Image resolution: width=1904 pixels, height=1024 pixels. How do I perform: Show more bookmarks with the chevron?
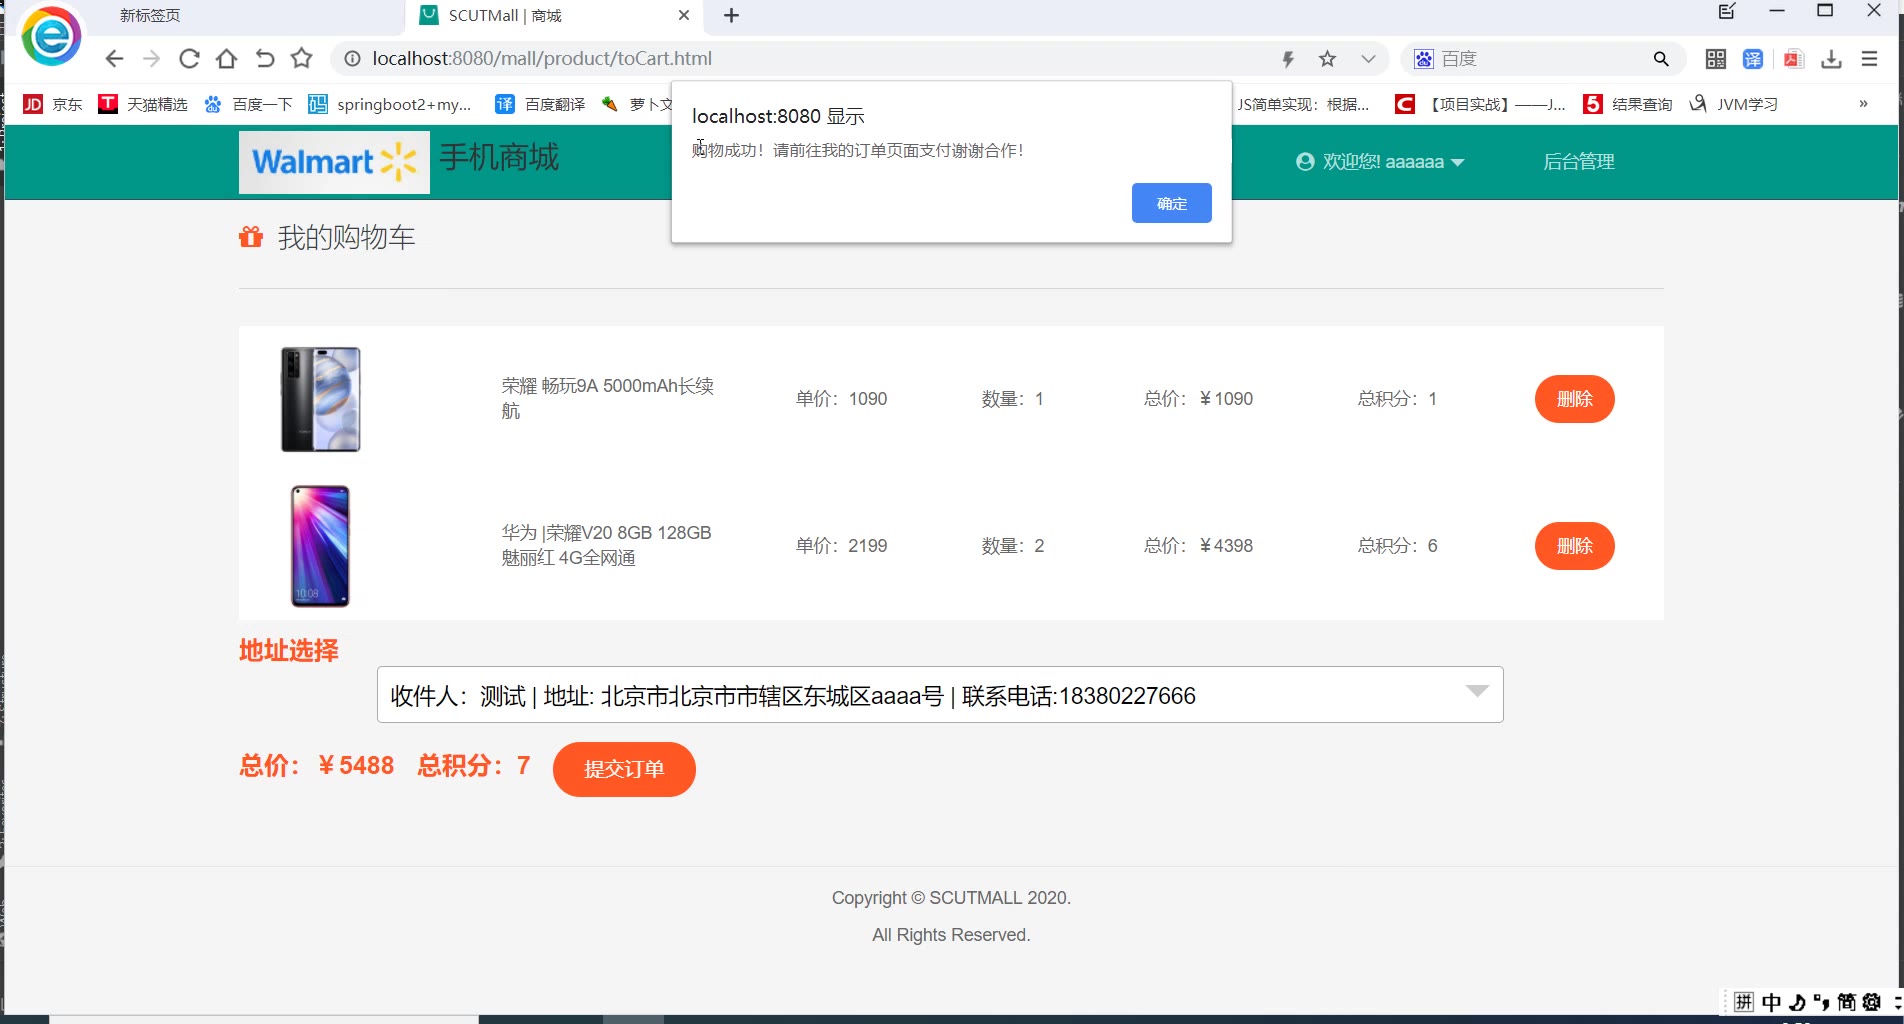pos(1863,104)
